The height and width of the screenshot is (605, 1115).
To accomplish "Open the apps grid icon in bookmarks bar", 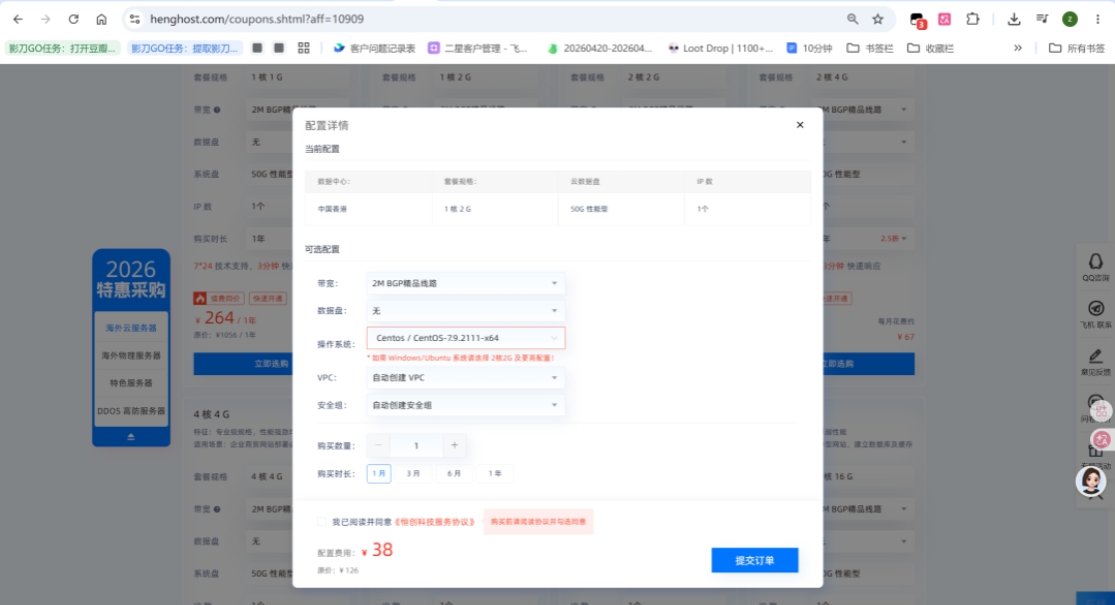I will tap(304, 48).
